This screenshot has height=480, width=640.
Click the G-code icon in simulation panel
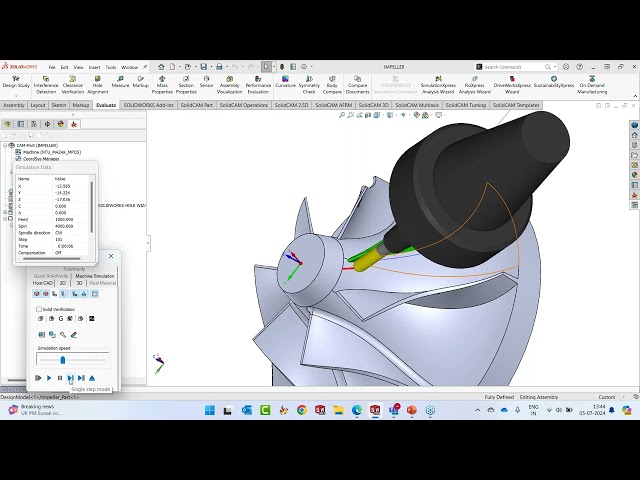coord(61,318)
